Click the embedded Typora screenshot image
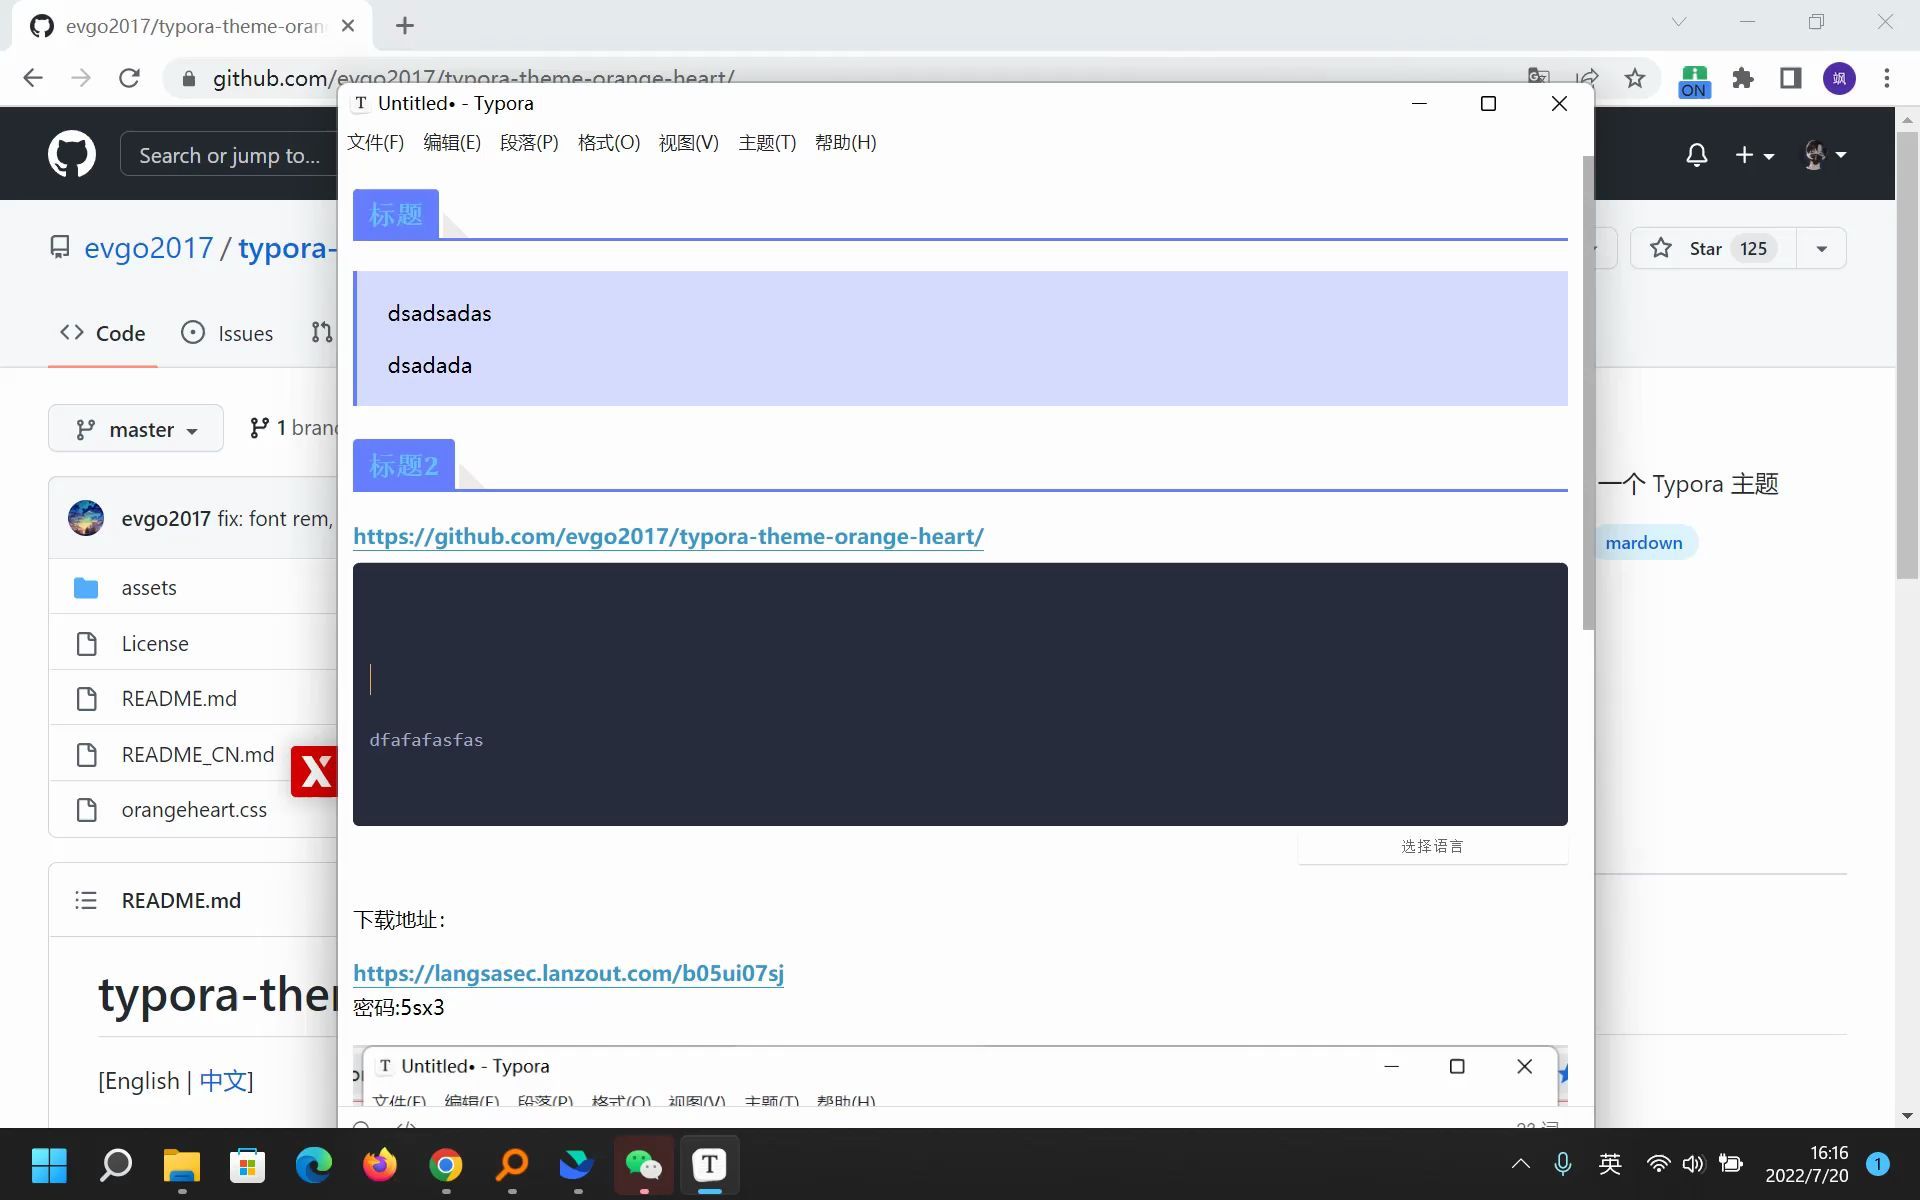This screenshot has height=1200, width=1920. (960, 1075)
